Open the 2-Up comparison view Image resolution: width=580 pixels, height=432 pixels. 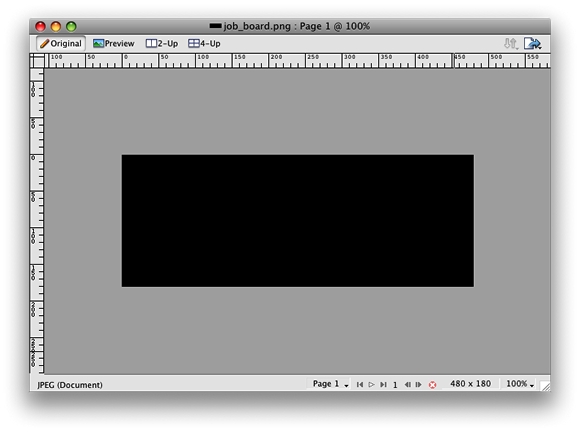tap(162, 44)
